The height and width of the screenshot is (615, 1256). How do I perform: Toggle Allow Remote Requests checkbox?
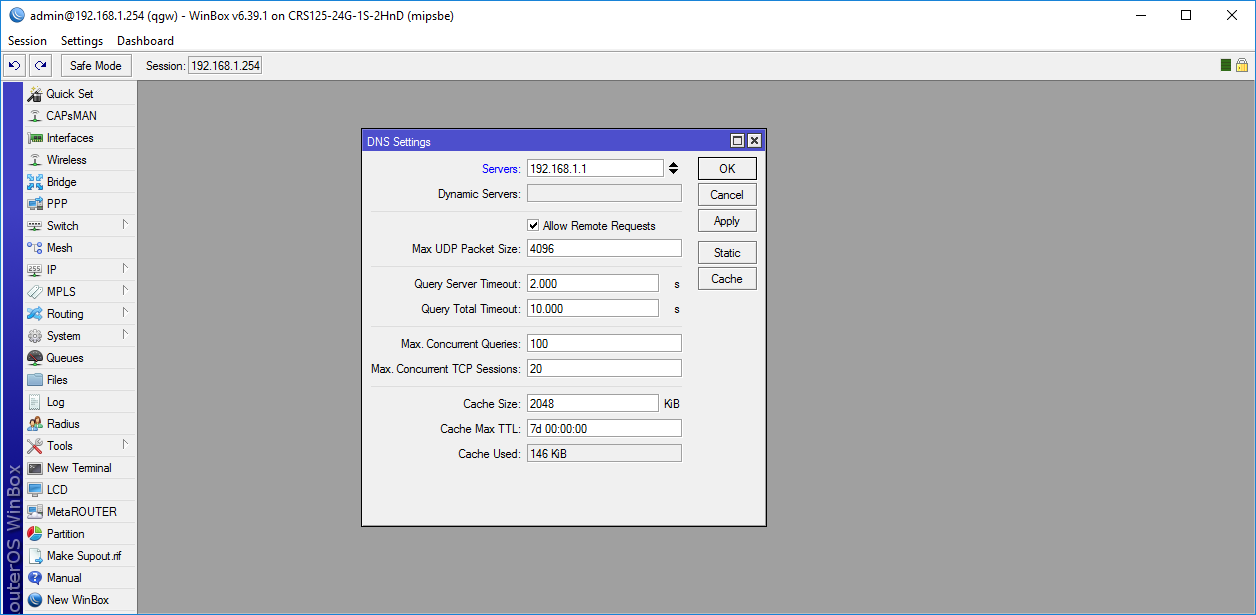(x=533, y=226)
